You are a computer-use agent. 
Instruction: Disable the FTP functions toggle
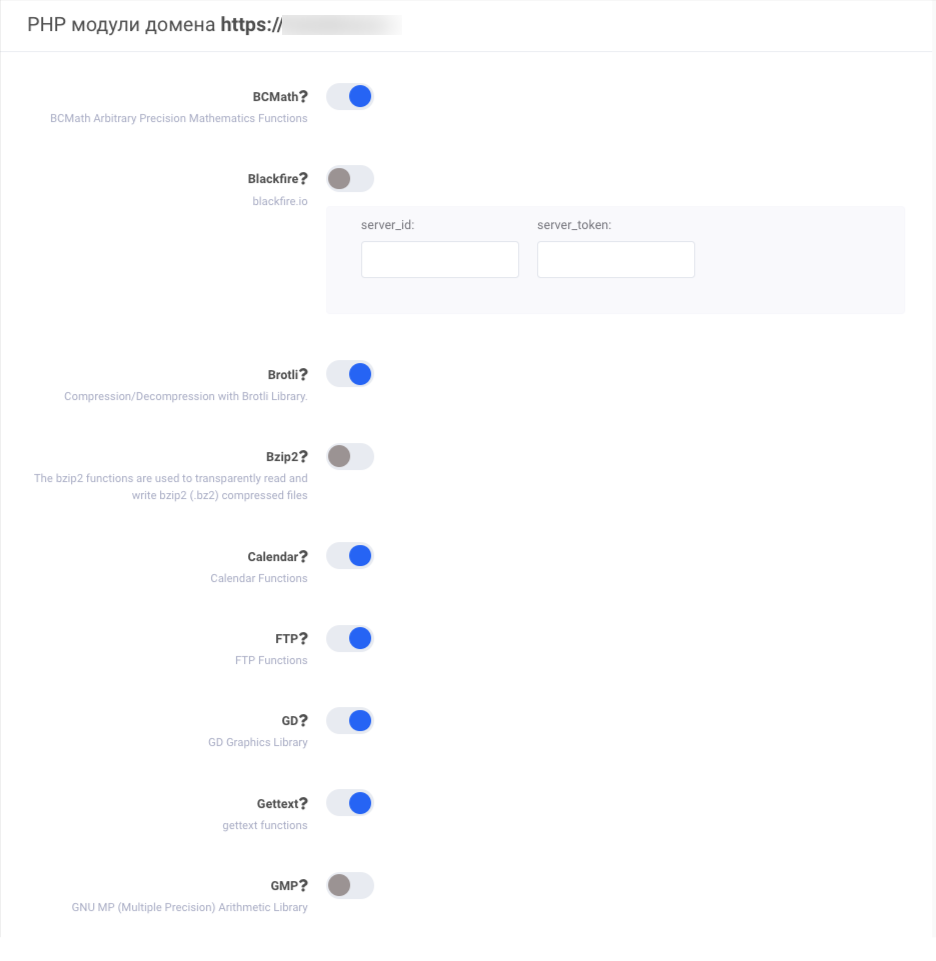click(350, 638)
